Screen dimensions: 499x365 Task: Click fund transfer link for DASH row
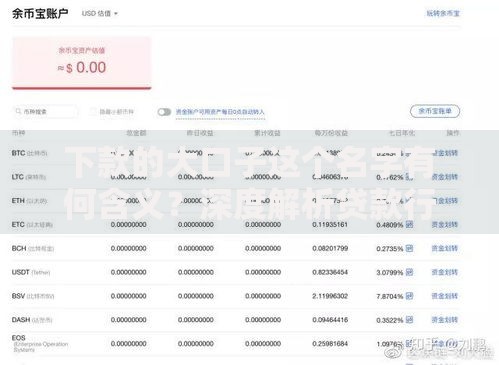coord(445,320)
